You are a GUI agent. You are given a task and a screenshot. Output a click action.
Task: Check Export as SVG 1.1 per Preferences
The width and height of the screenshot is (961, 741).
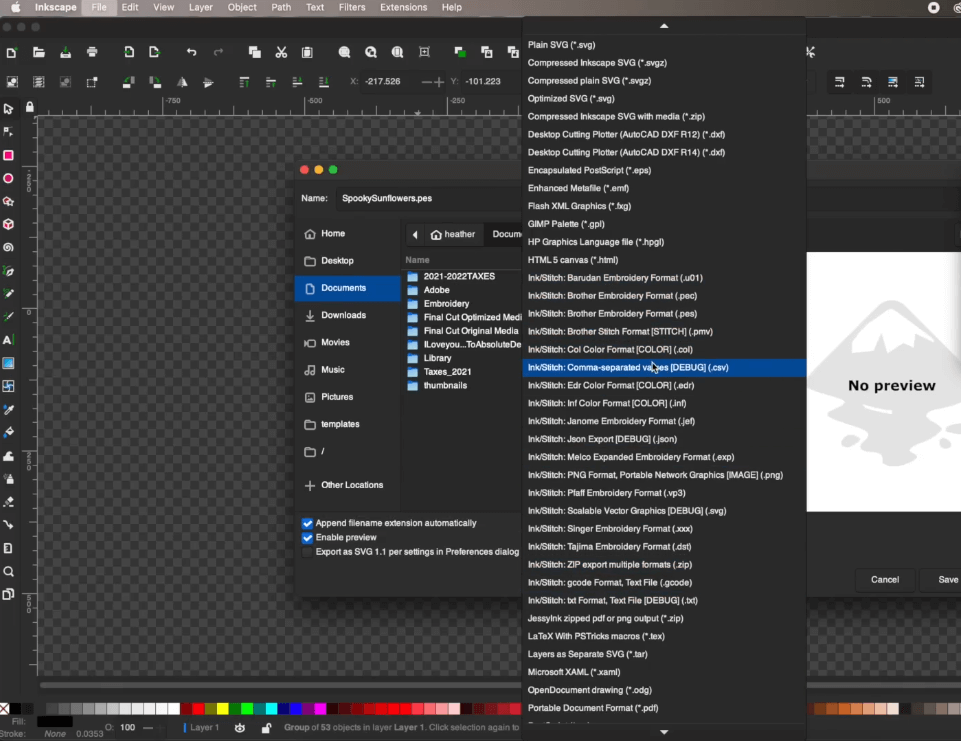click(x=308, y=551)
